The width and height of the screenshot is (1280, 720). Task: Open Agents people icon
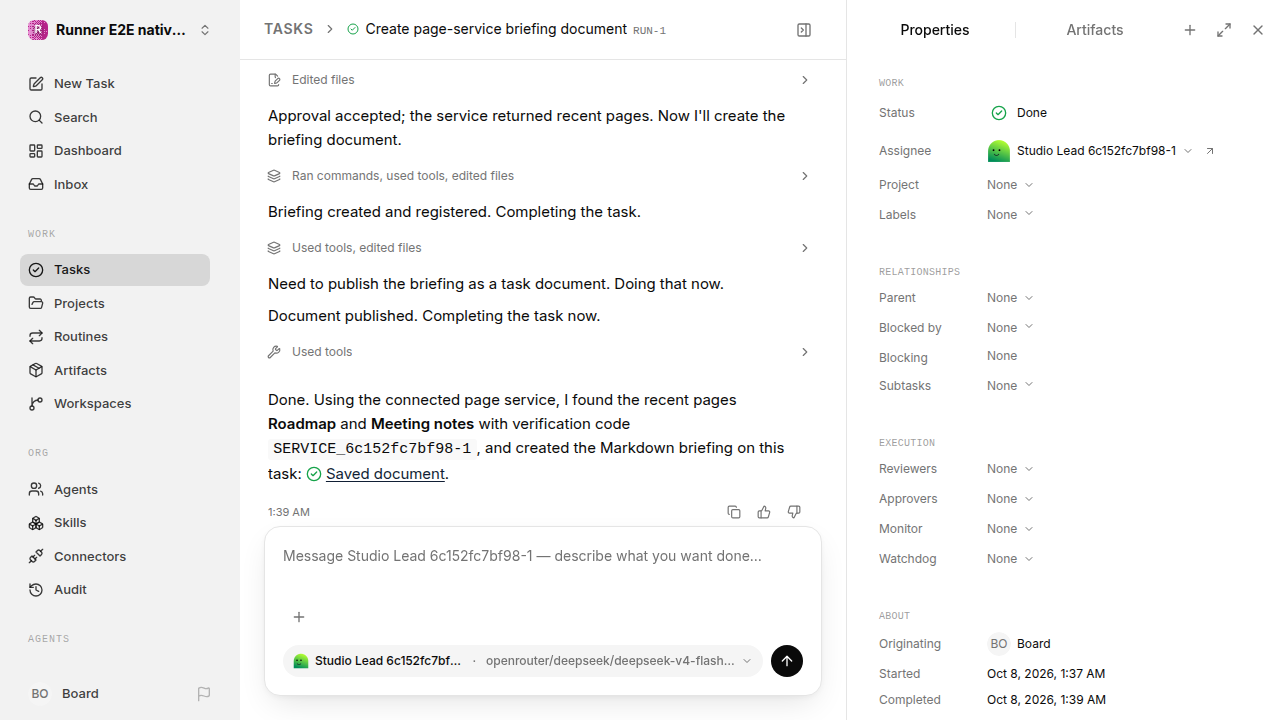pos(36,489)
